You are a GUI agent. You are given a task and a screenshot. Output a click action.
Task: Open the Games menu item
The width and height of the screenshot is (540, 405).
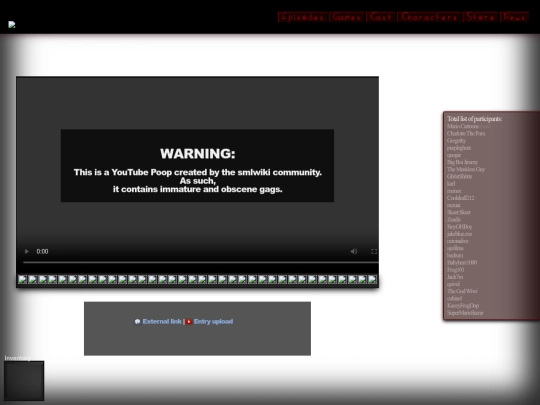[x=347, y=17]
